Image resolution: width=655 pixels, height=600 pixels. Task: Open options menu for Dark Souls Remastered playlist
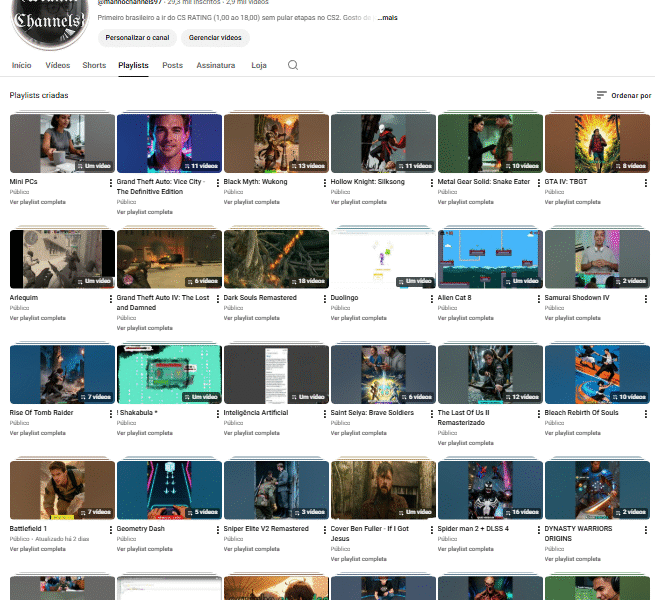325,299
